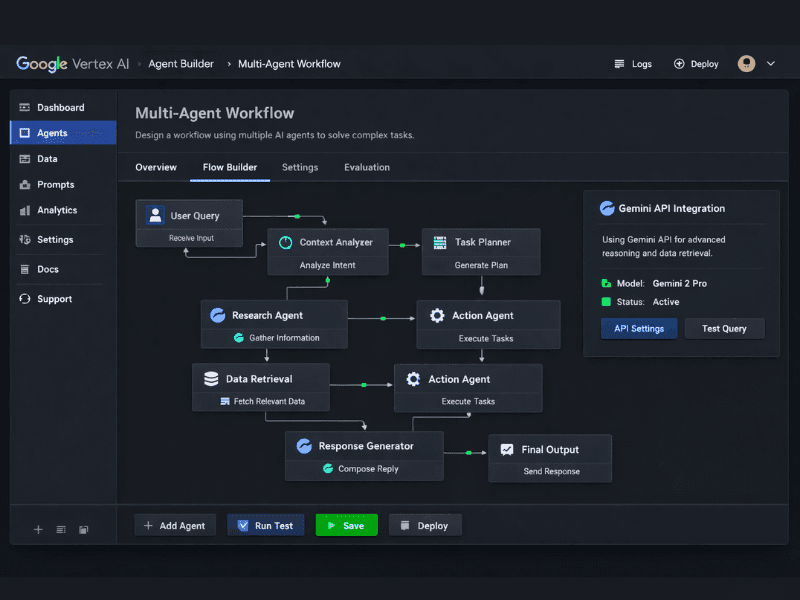Click the Data Retrieval database icon
800x600 pixels.
pyautogui.click(x=212, y=379)
